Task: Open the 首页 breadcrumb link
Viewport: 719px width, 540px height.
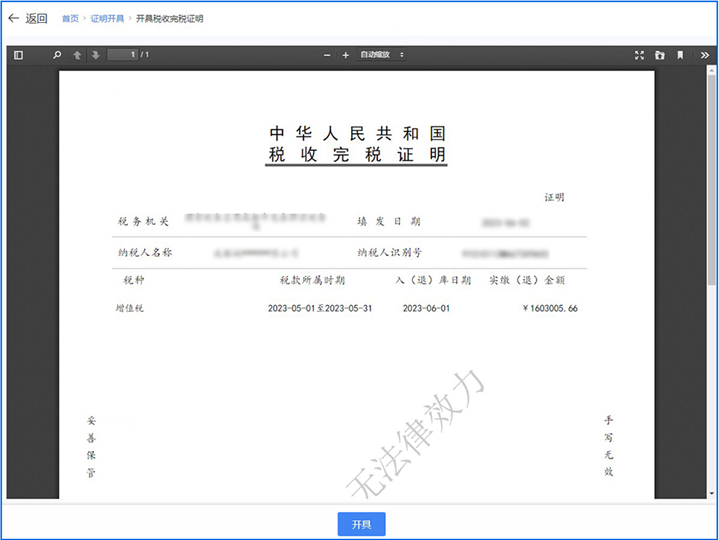Action: [x=70, y=19]
